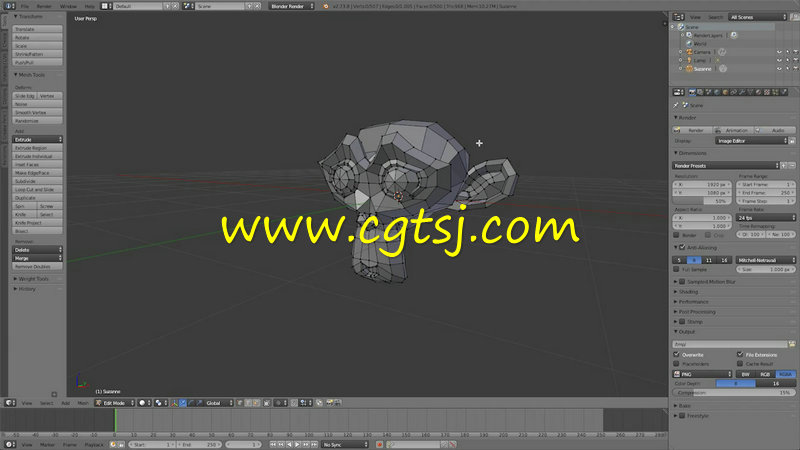The image size is (800, 450).
Task: Open the Window menu
Action: pyautogui.click(x=68, y=6)
